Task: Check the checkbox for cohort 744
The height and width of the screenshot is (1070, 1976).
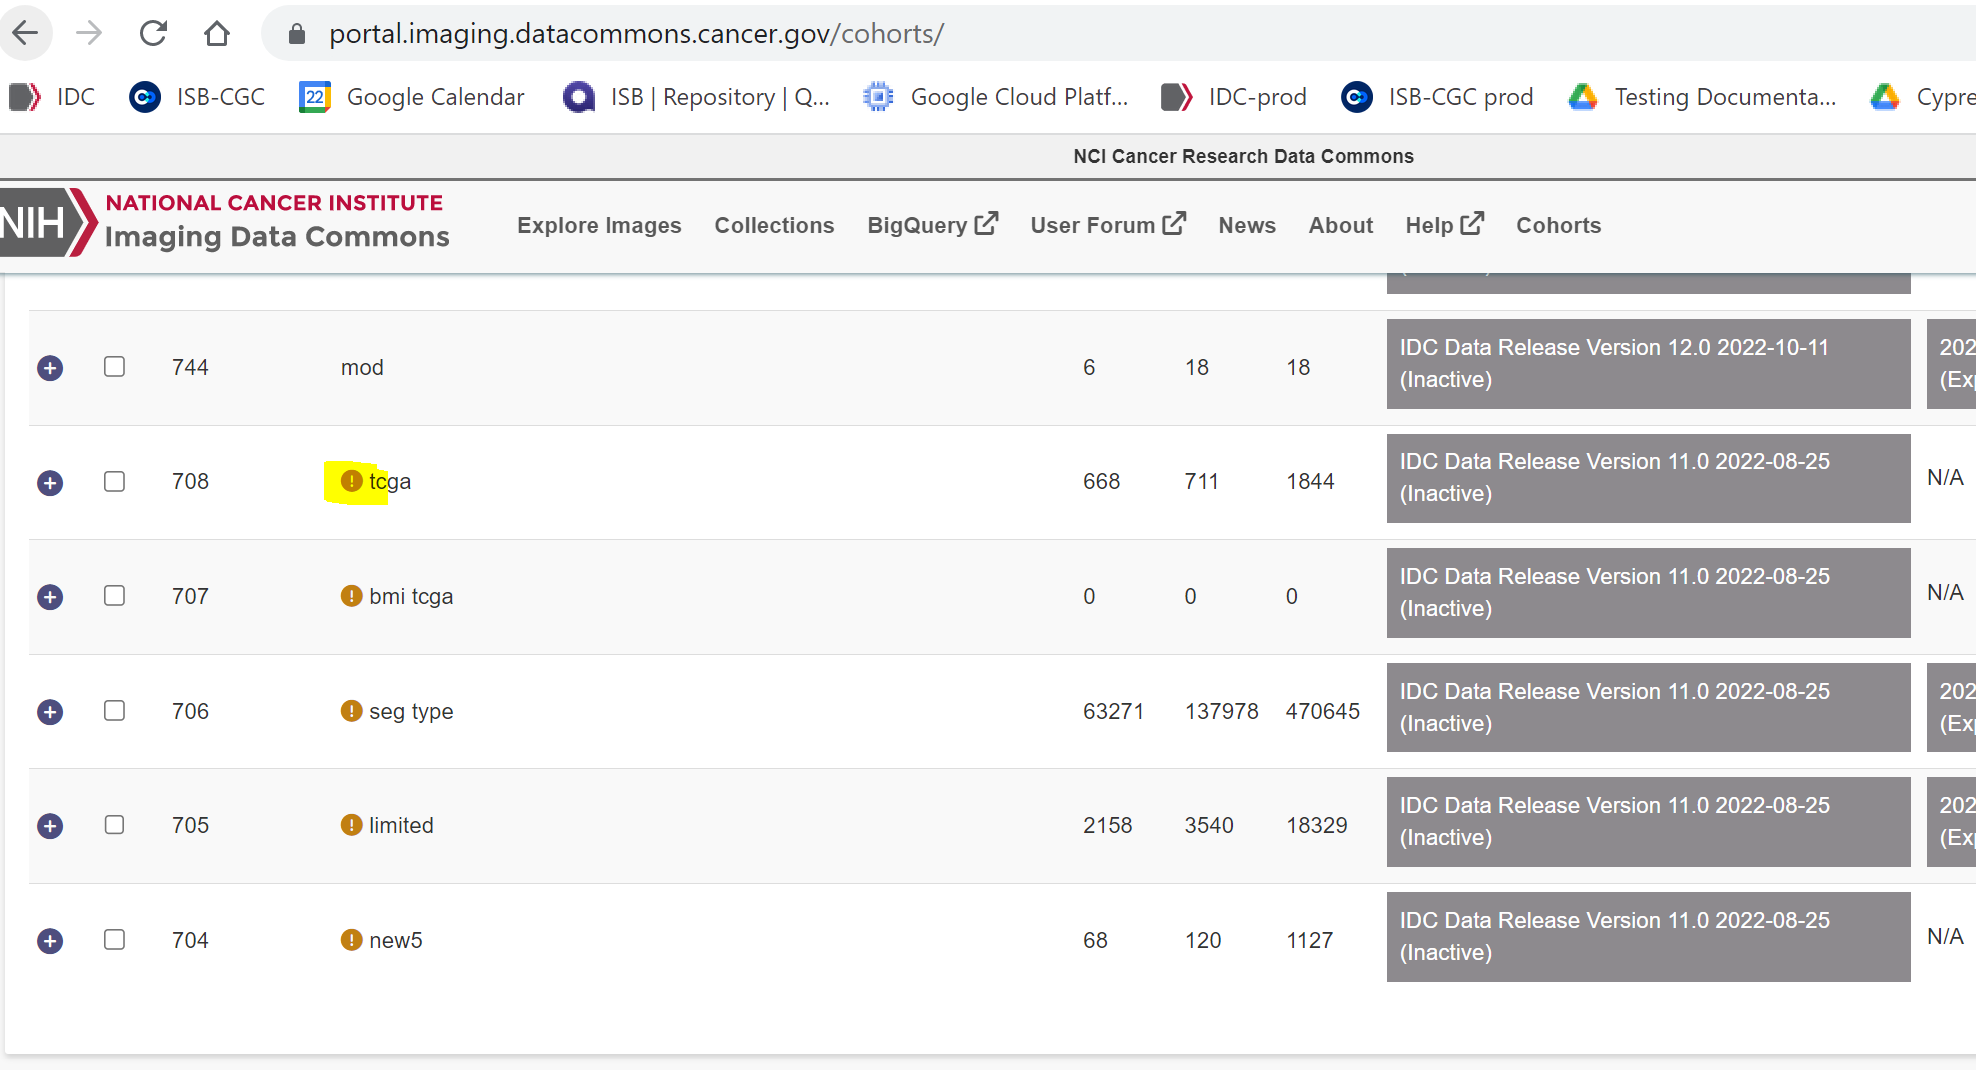Action: tap(114, 367)
